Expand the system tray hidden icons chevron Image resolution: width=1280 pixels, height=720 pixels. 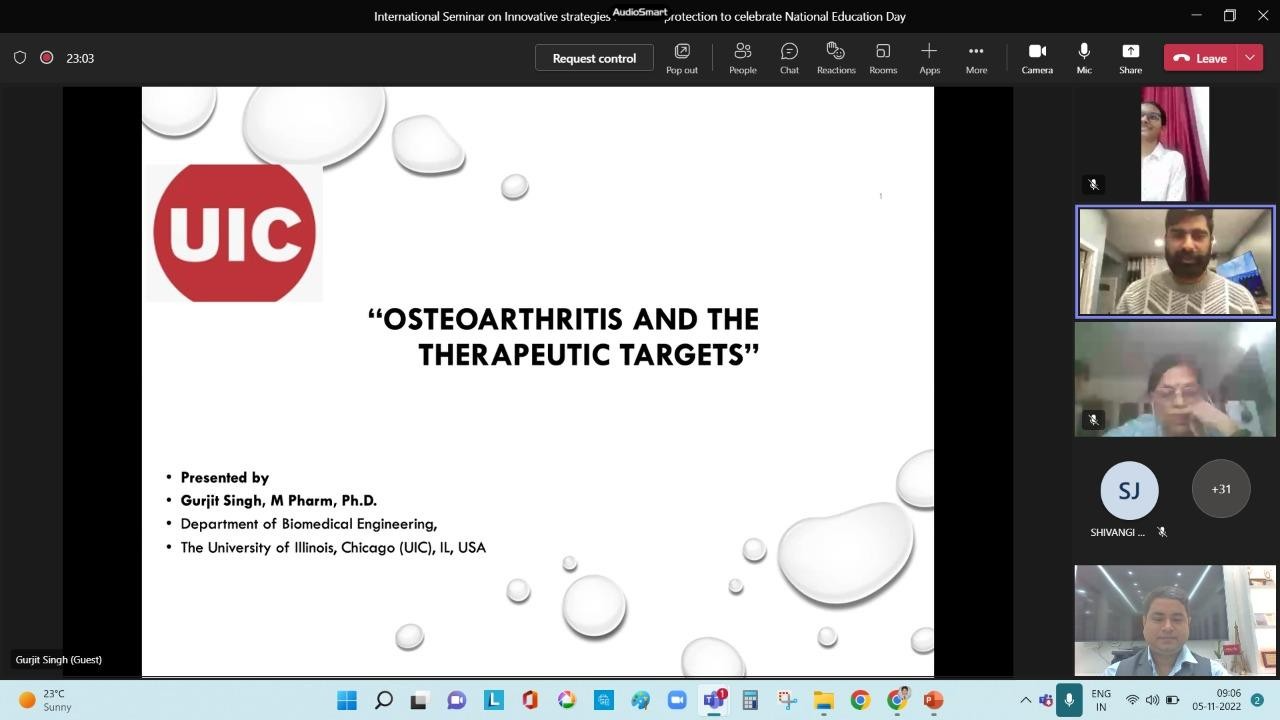point(1025,700)
